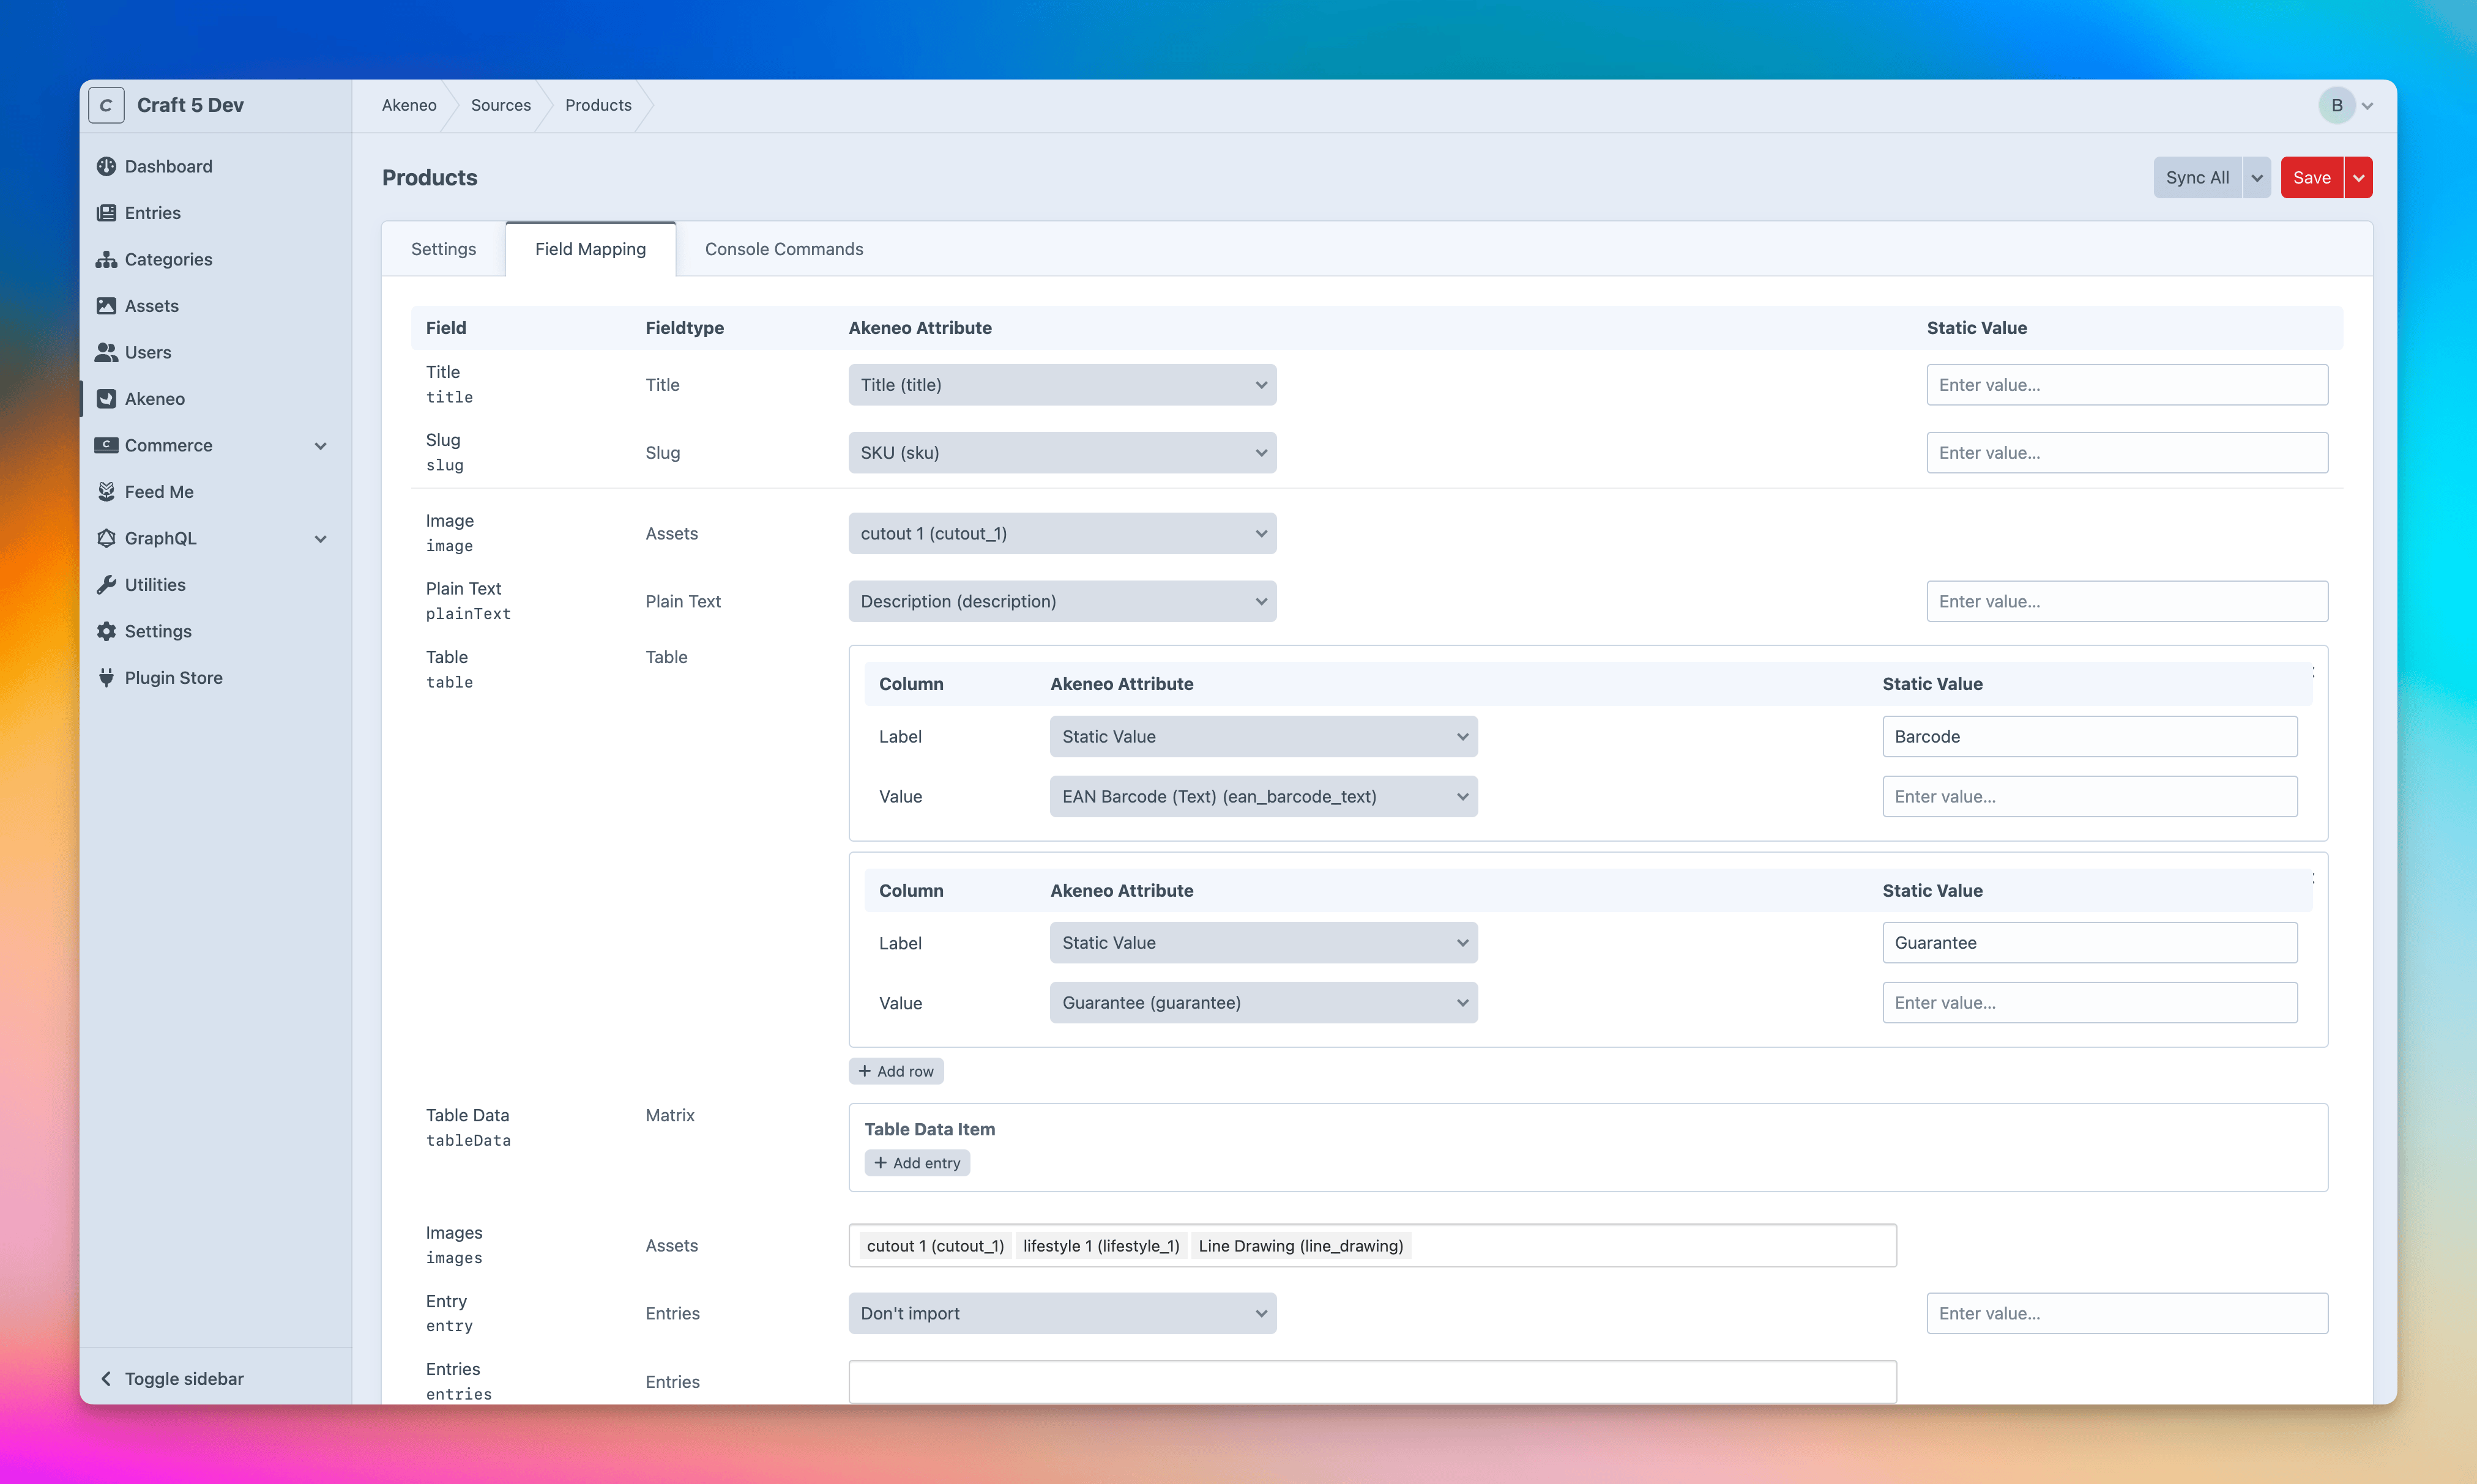
Task: Click the Categories sitemap icon
Action: click(x=106, y=259)
